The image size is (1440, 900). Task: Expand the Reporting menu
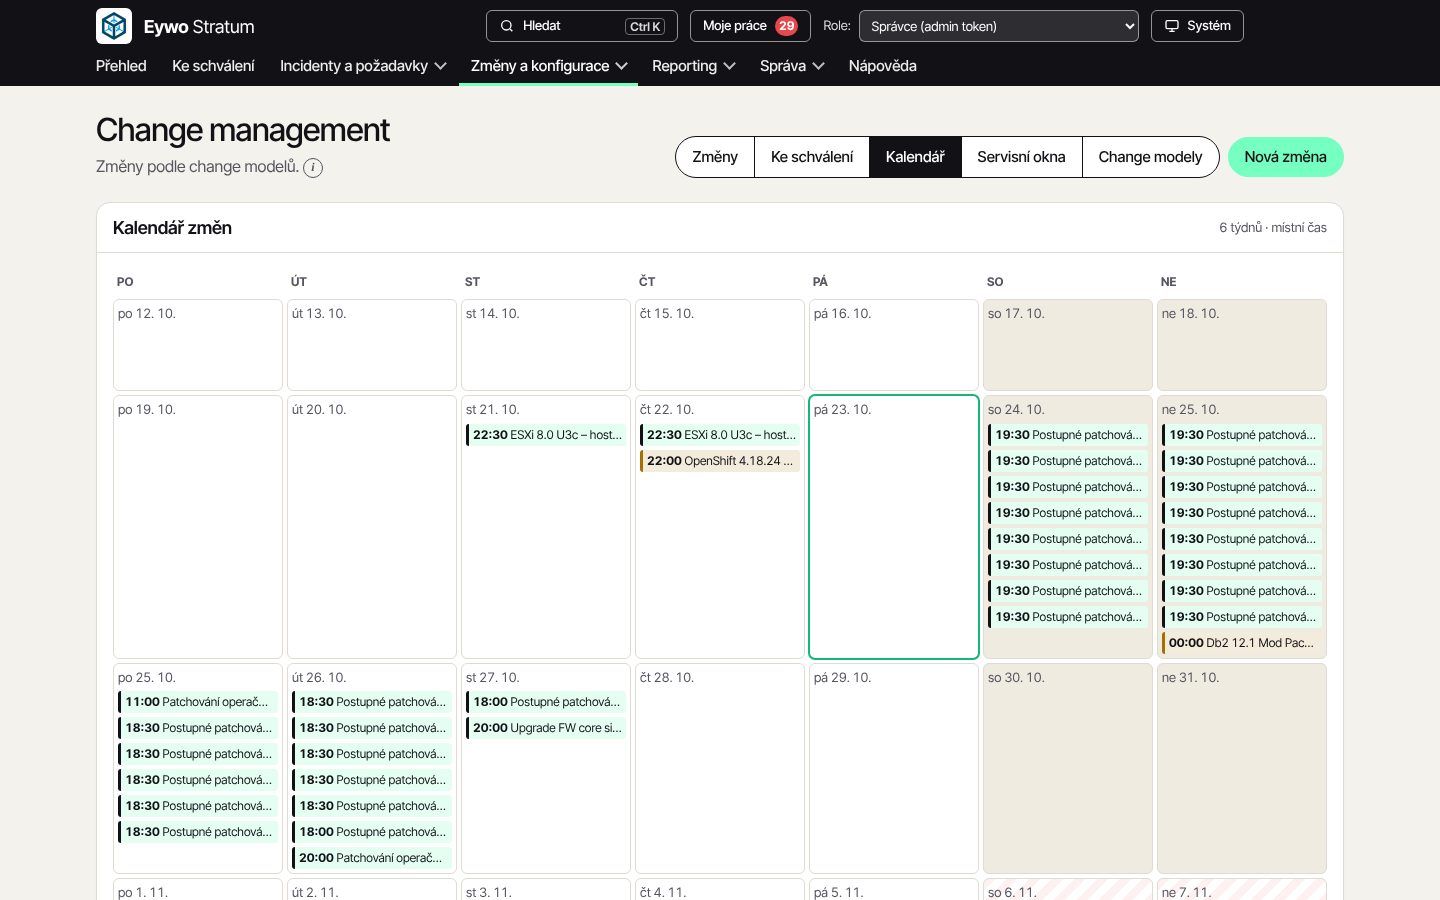694,66
